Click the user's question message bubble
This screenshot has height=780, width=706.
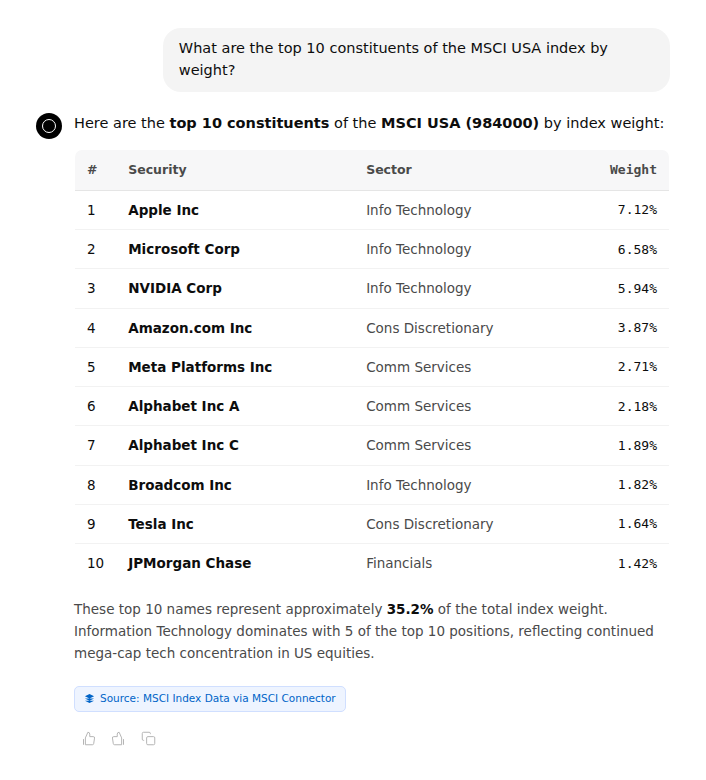(x=416, y=59)
